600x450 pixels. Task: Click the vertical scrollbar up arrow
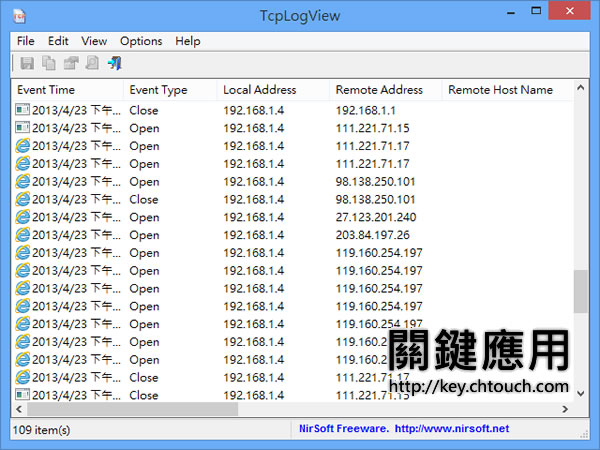[580, 89]
